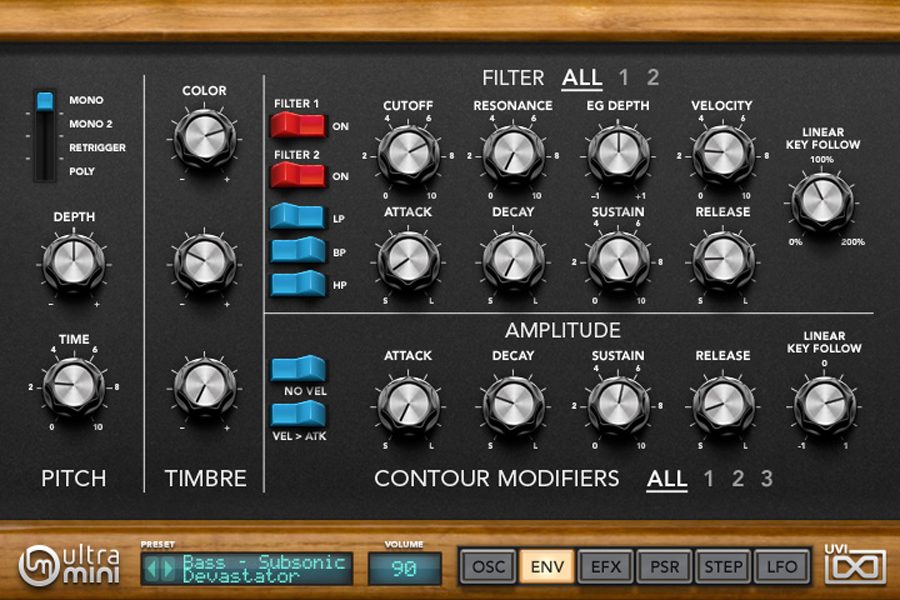Click the pitch DEPTH knob

coord(73,264)
